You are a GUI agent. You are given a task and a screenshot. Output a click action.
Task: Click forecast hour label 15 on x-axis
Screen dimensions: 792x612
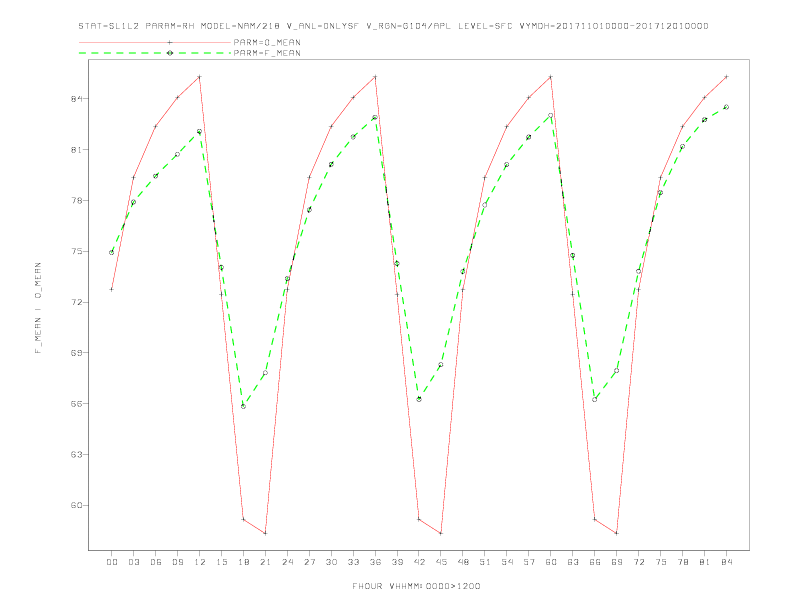[221, 562]
